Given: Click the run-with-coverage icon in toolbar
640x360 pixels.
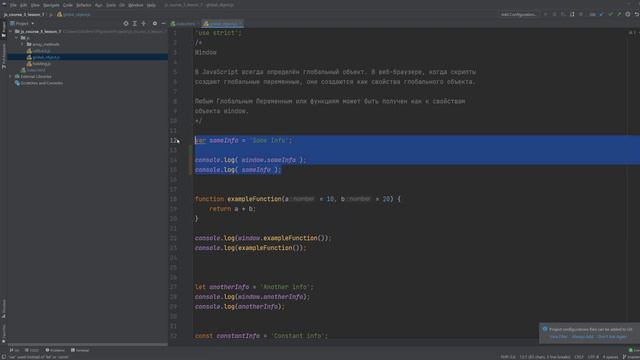Looking at the screenshot, I should point(563,14).
